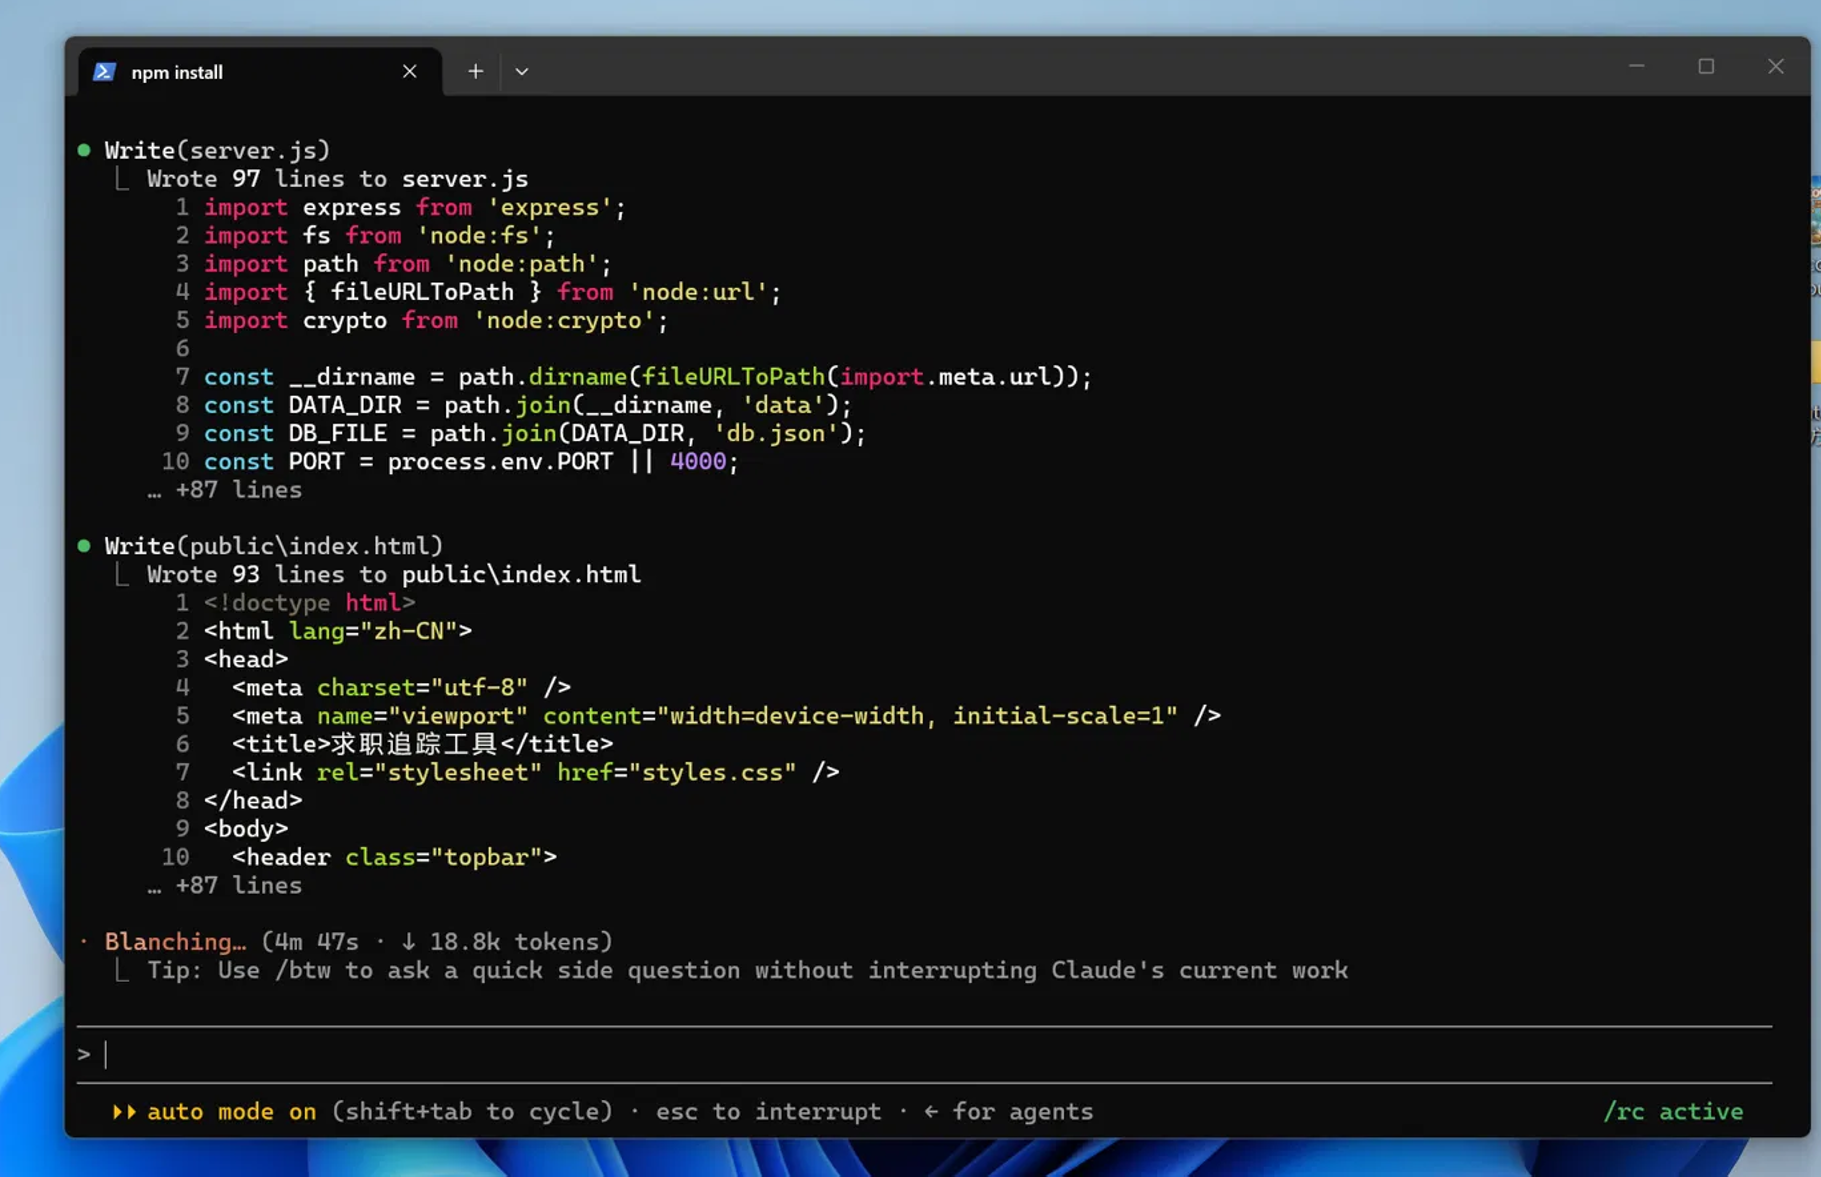Screen dimensions: 1821x1177
Task: Click the '18.8k tokens' counter
Action: point(514,942)
